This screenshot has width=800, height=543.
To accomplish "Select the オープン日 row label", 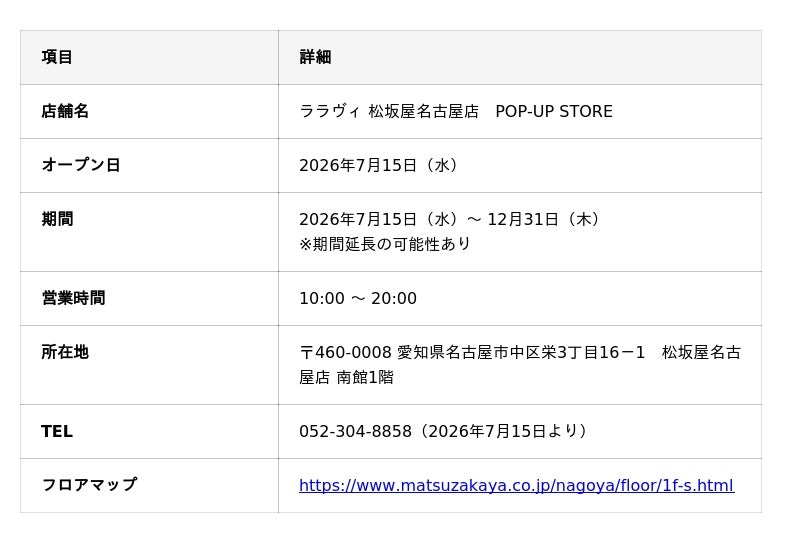I will coord(81,165).
